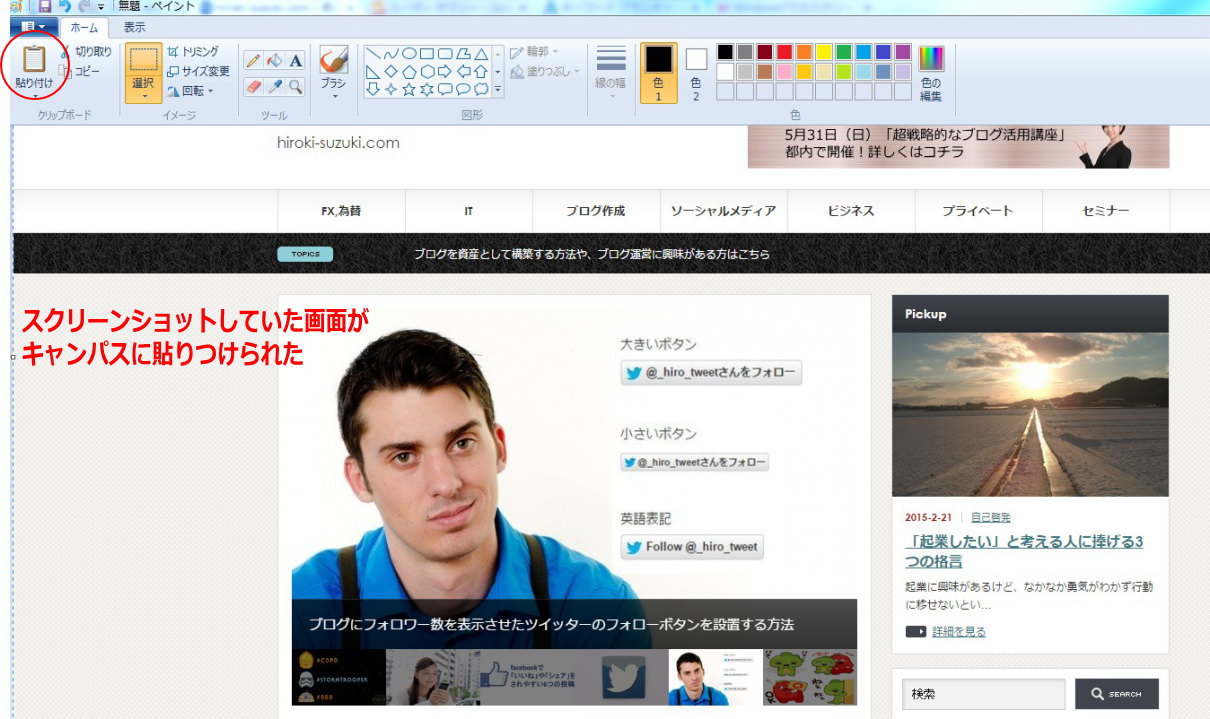This screenshot has width=1210, height=719.
Task: Click Save icon in the quick access toolbar
Action: [x=44, y=6]
